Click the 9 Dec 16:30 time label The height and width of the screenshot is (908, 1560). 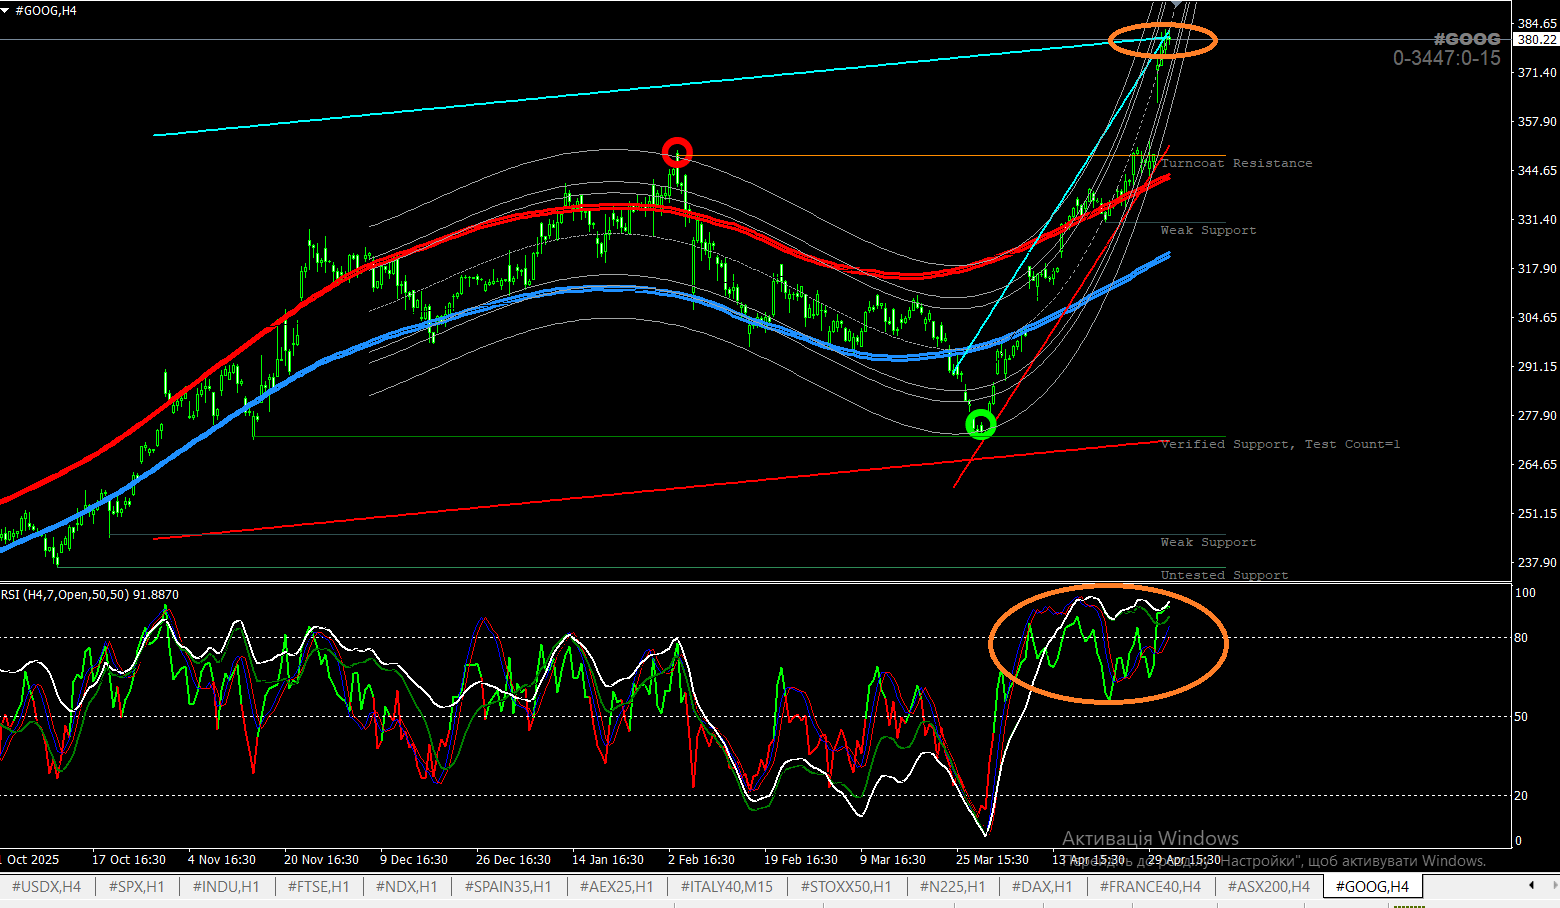point(414,860)
